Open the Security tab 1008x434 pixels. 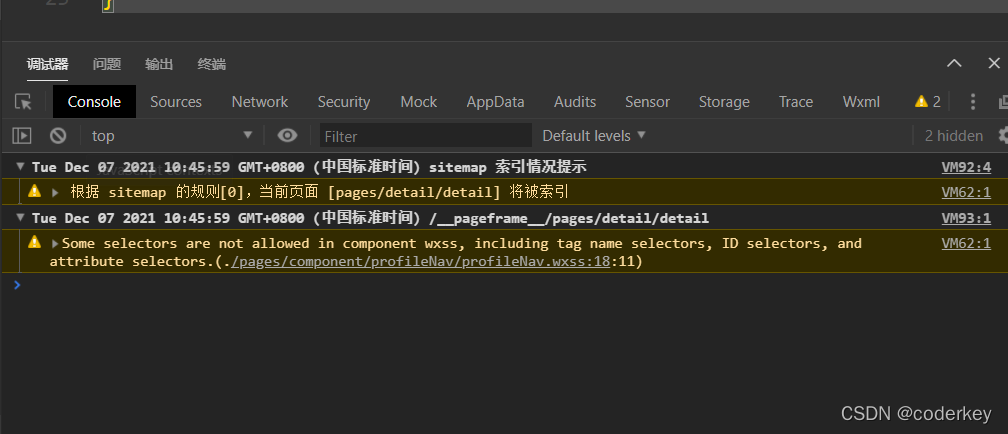pos(344,102)
